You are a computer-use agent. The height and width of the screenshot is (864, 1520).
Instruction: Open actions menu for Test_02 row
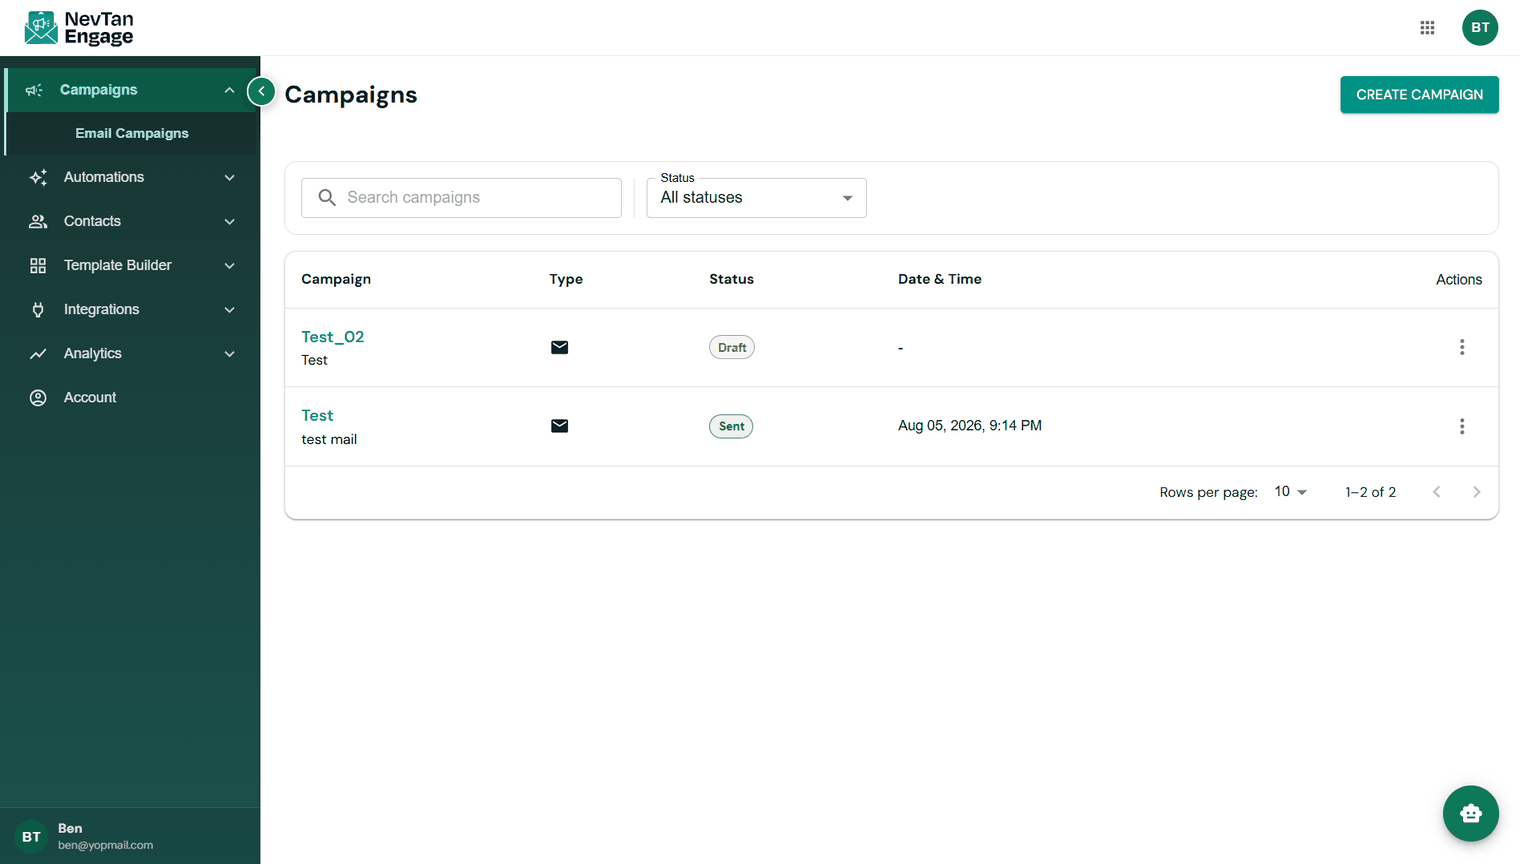[1462, 347]
